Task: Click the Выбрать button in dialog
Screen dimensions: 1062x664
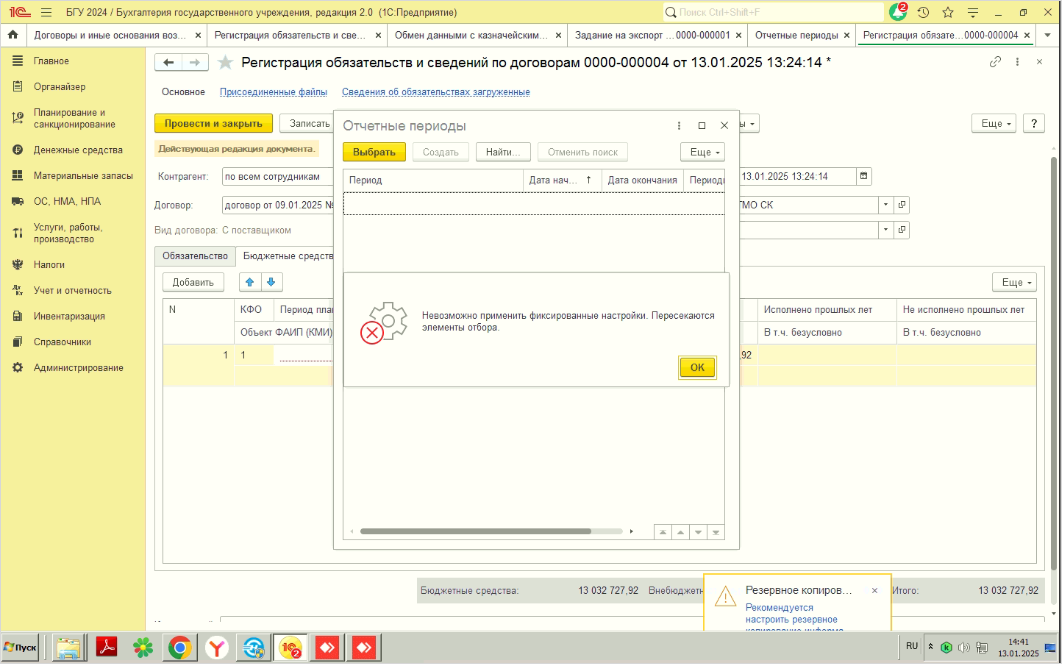Action: click(x=374, y=152)
